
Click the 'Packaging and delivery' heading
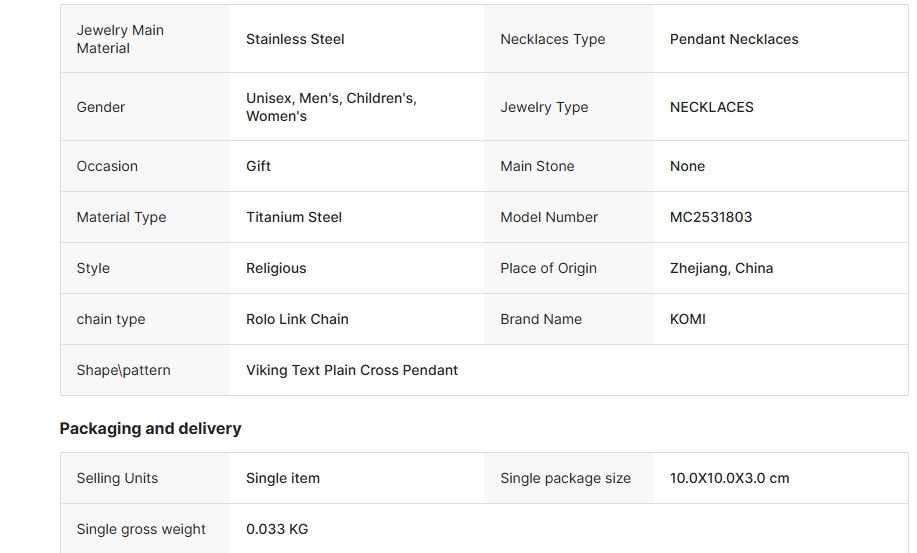click(150, 428)
